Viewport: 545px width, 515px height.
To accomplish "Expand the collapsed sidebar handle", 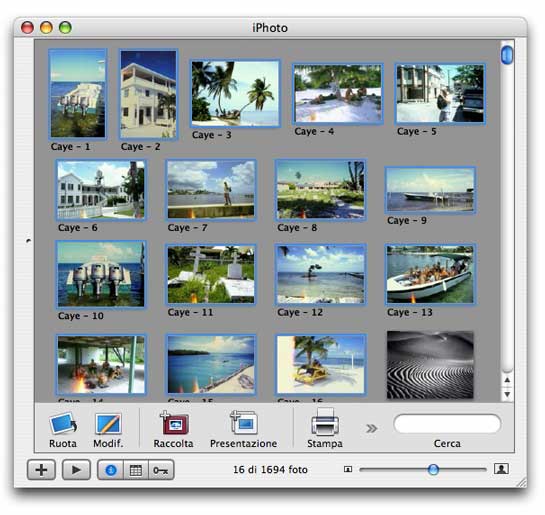I will (x=28, y=240).
